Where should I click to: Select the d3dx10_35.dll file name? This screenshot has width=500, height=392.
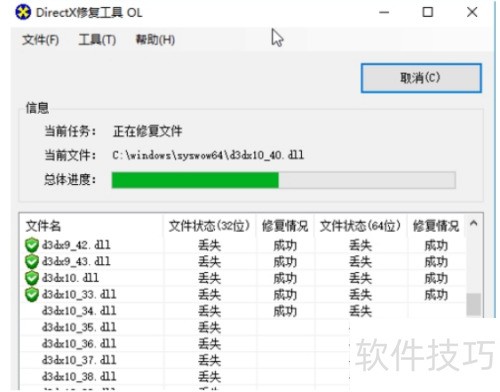(79, 327)
